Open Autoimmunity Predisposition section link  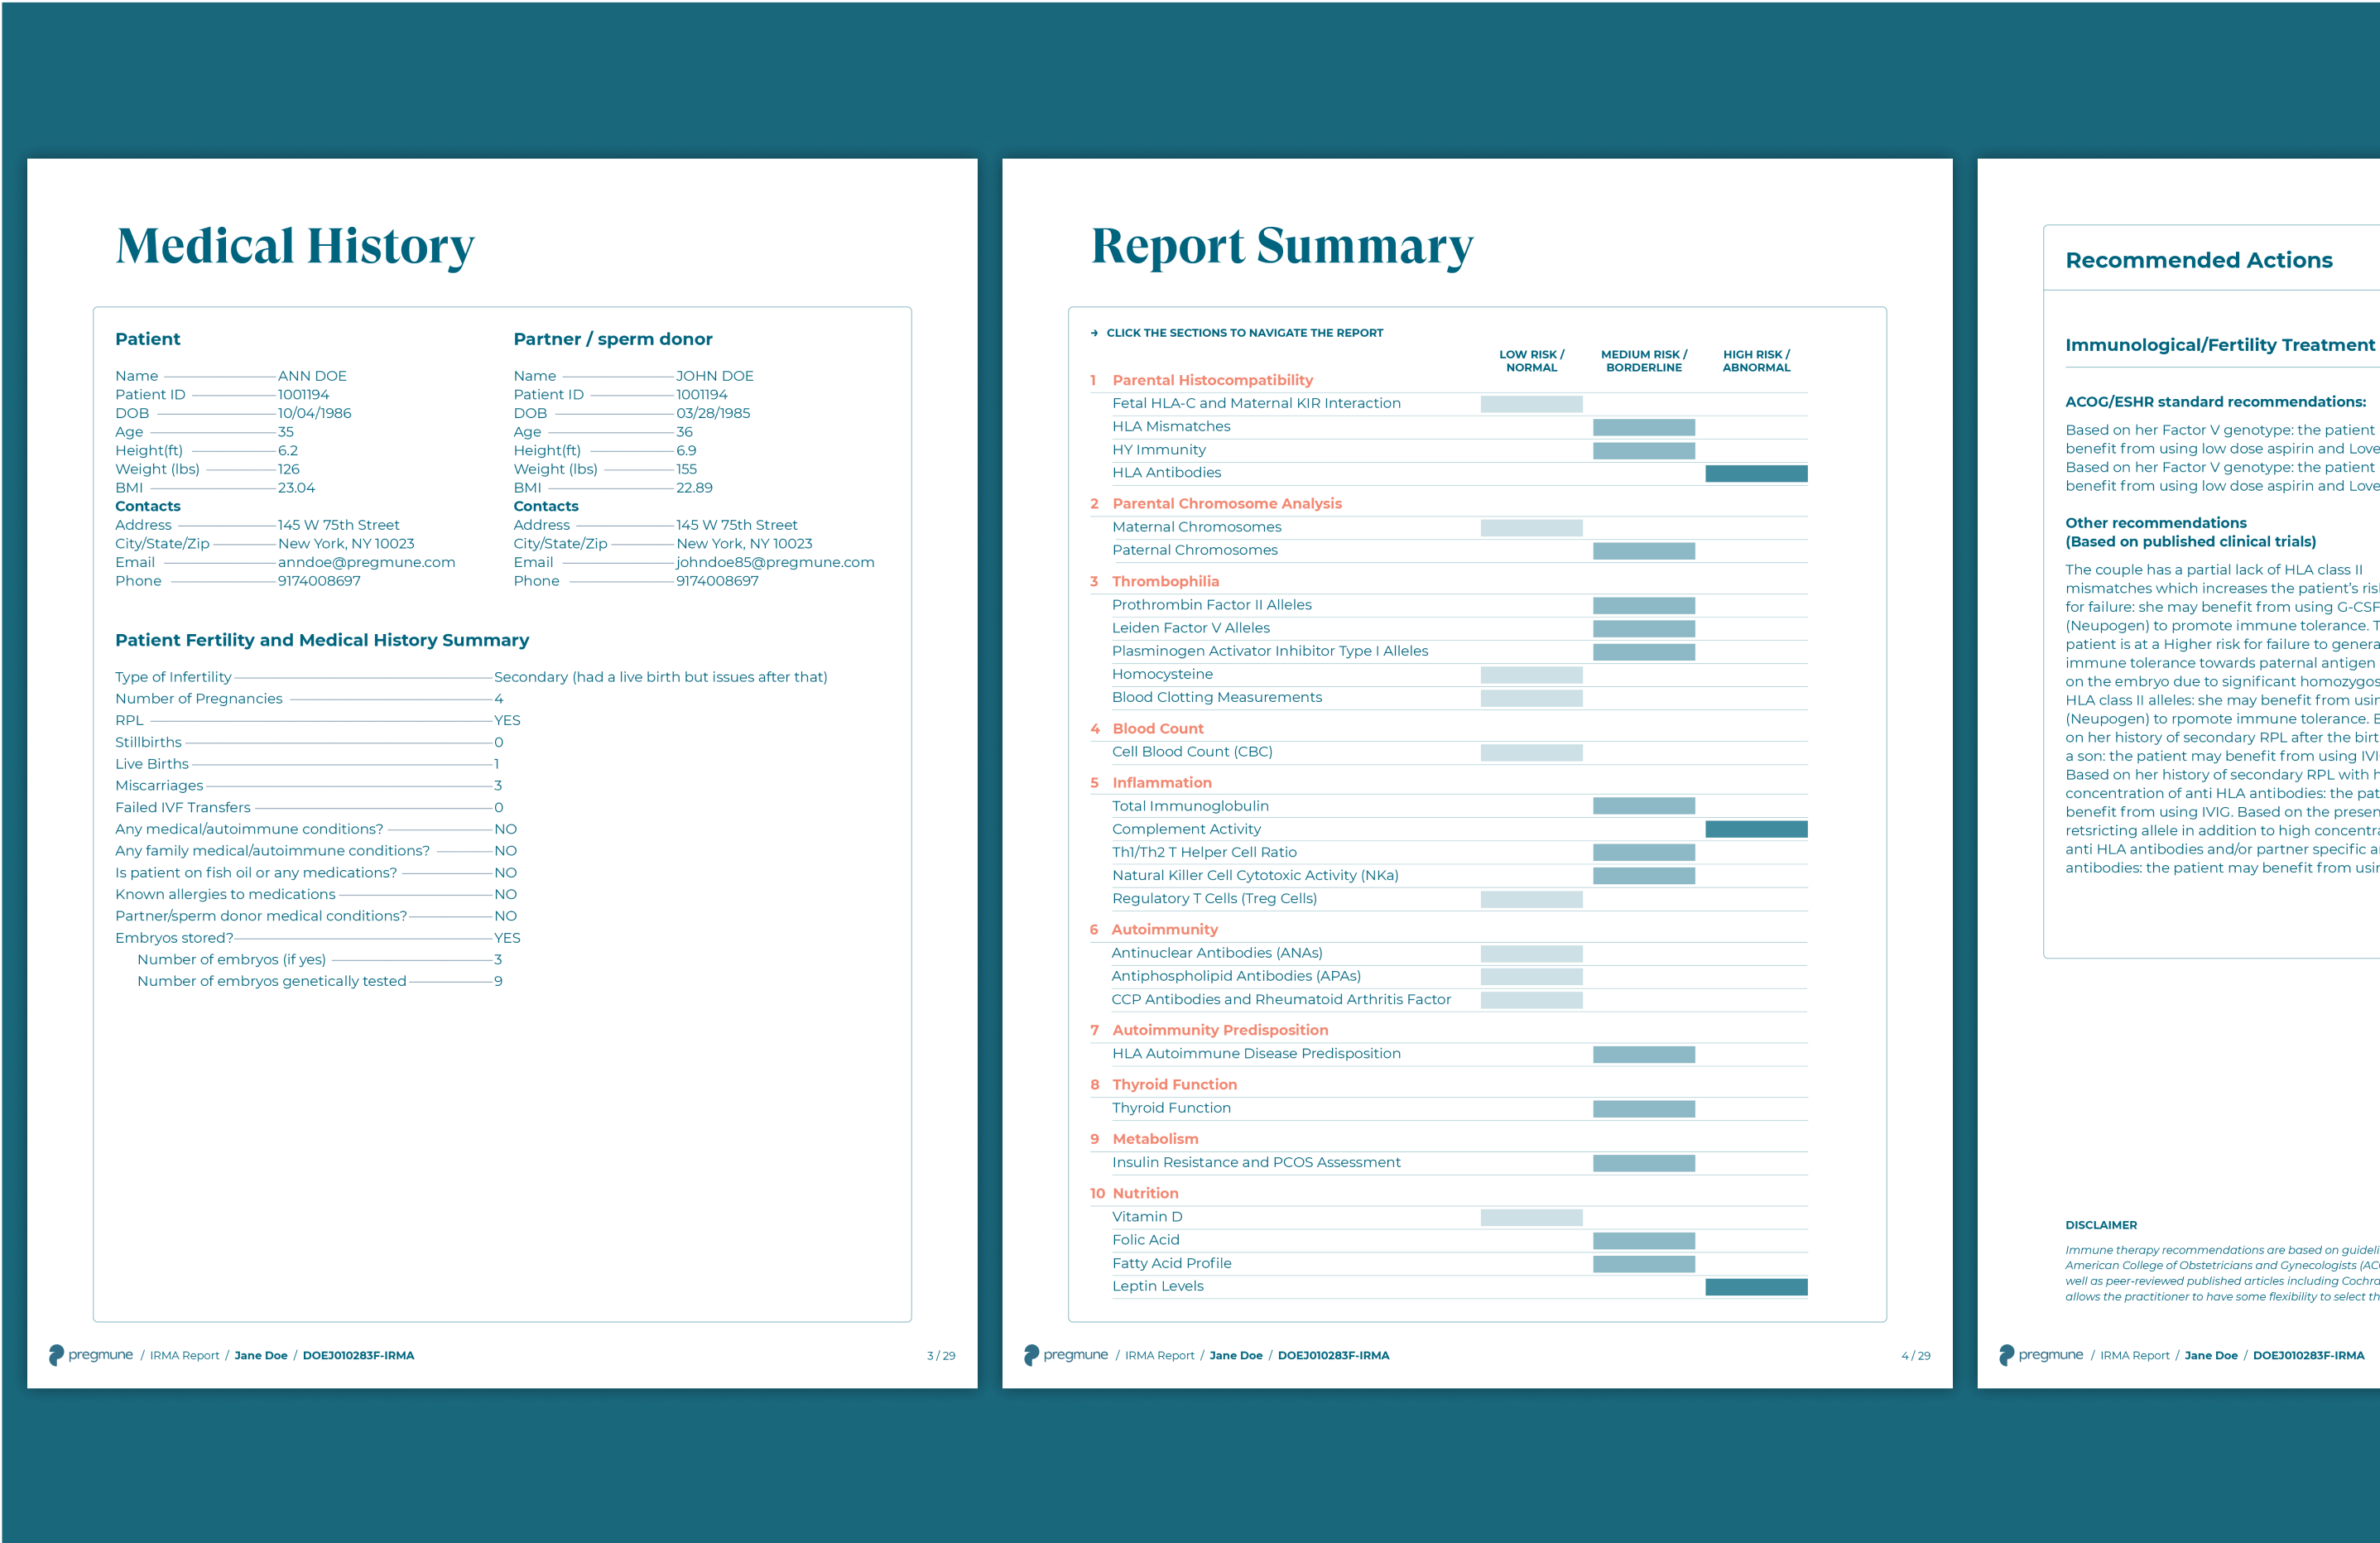click(x=1220, y=1030)
